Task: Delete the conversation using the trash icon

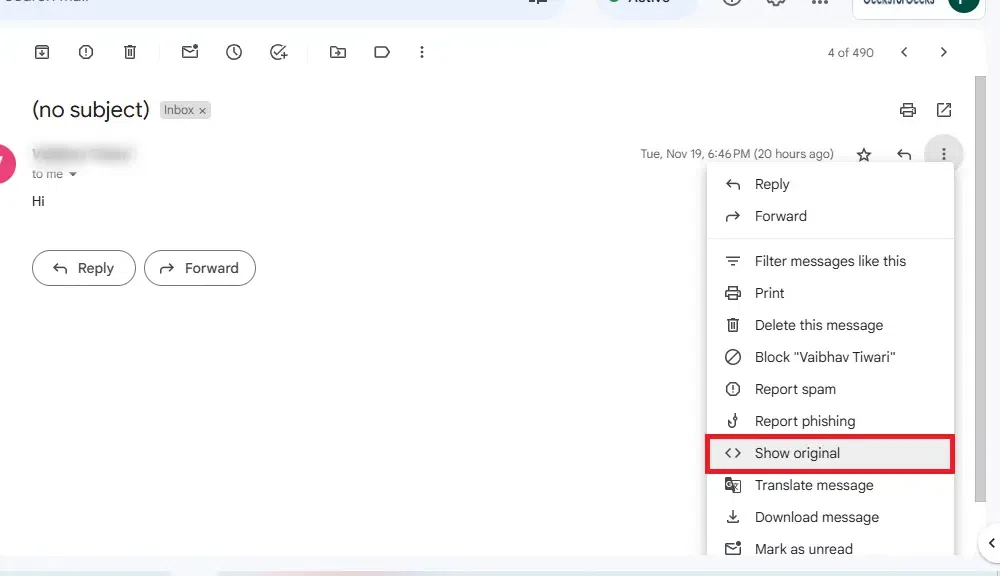Action: click(x=129, y=52)
